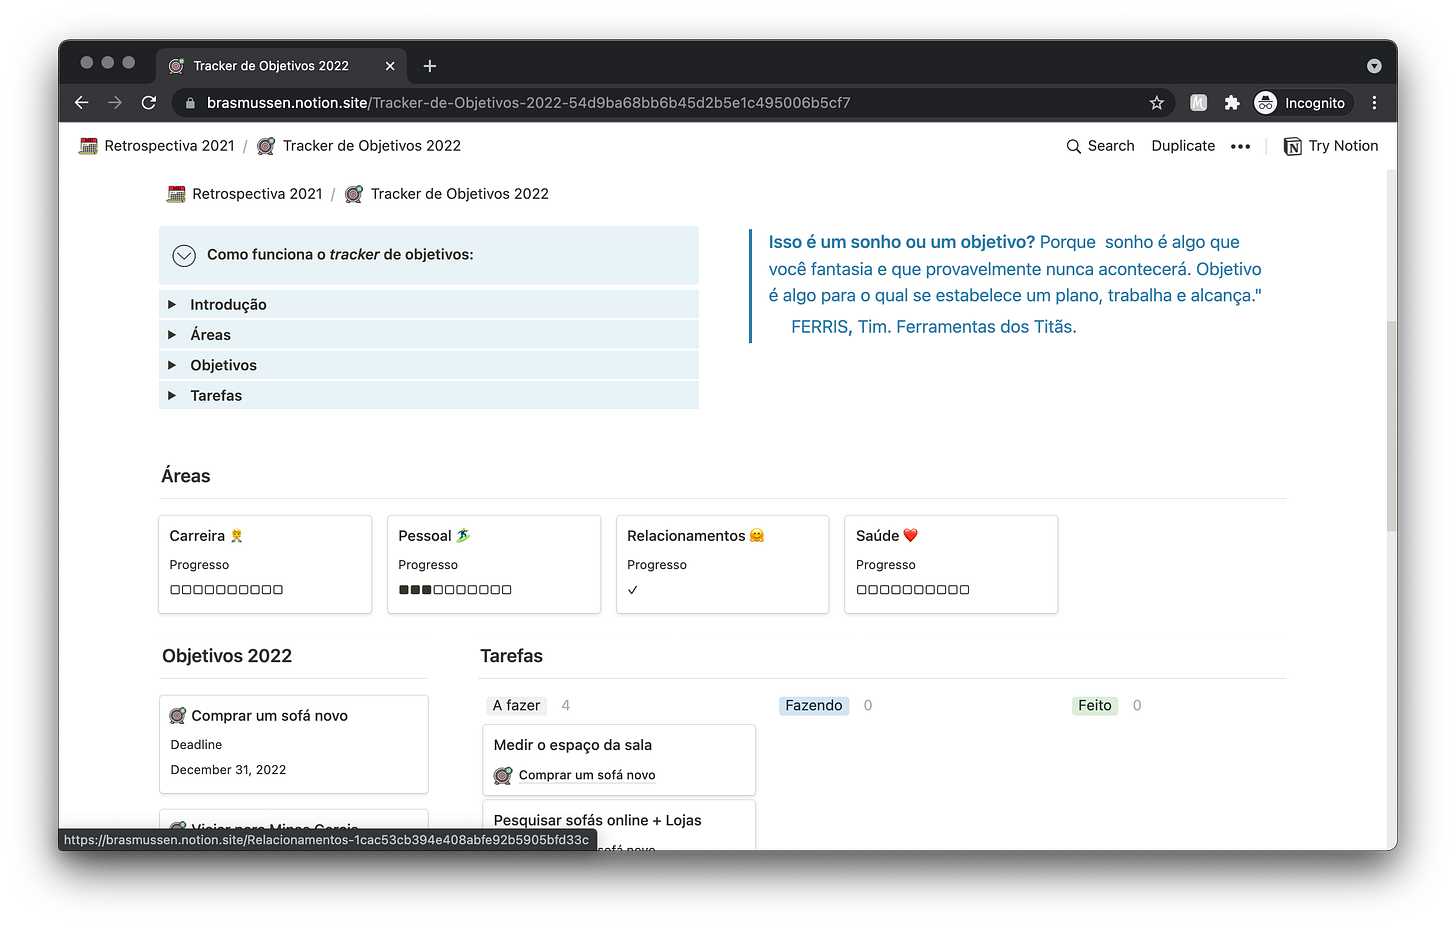Open the Relacionamentos area card
Screen dimensions: 1456x928
click(723, 564)
